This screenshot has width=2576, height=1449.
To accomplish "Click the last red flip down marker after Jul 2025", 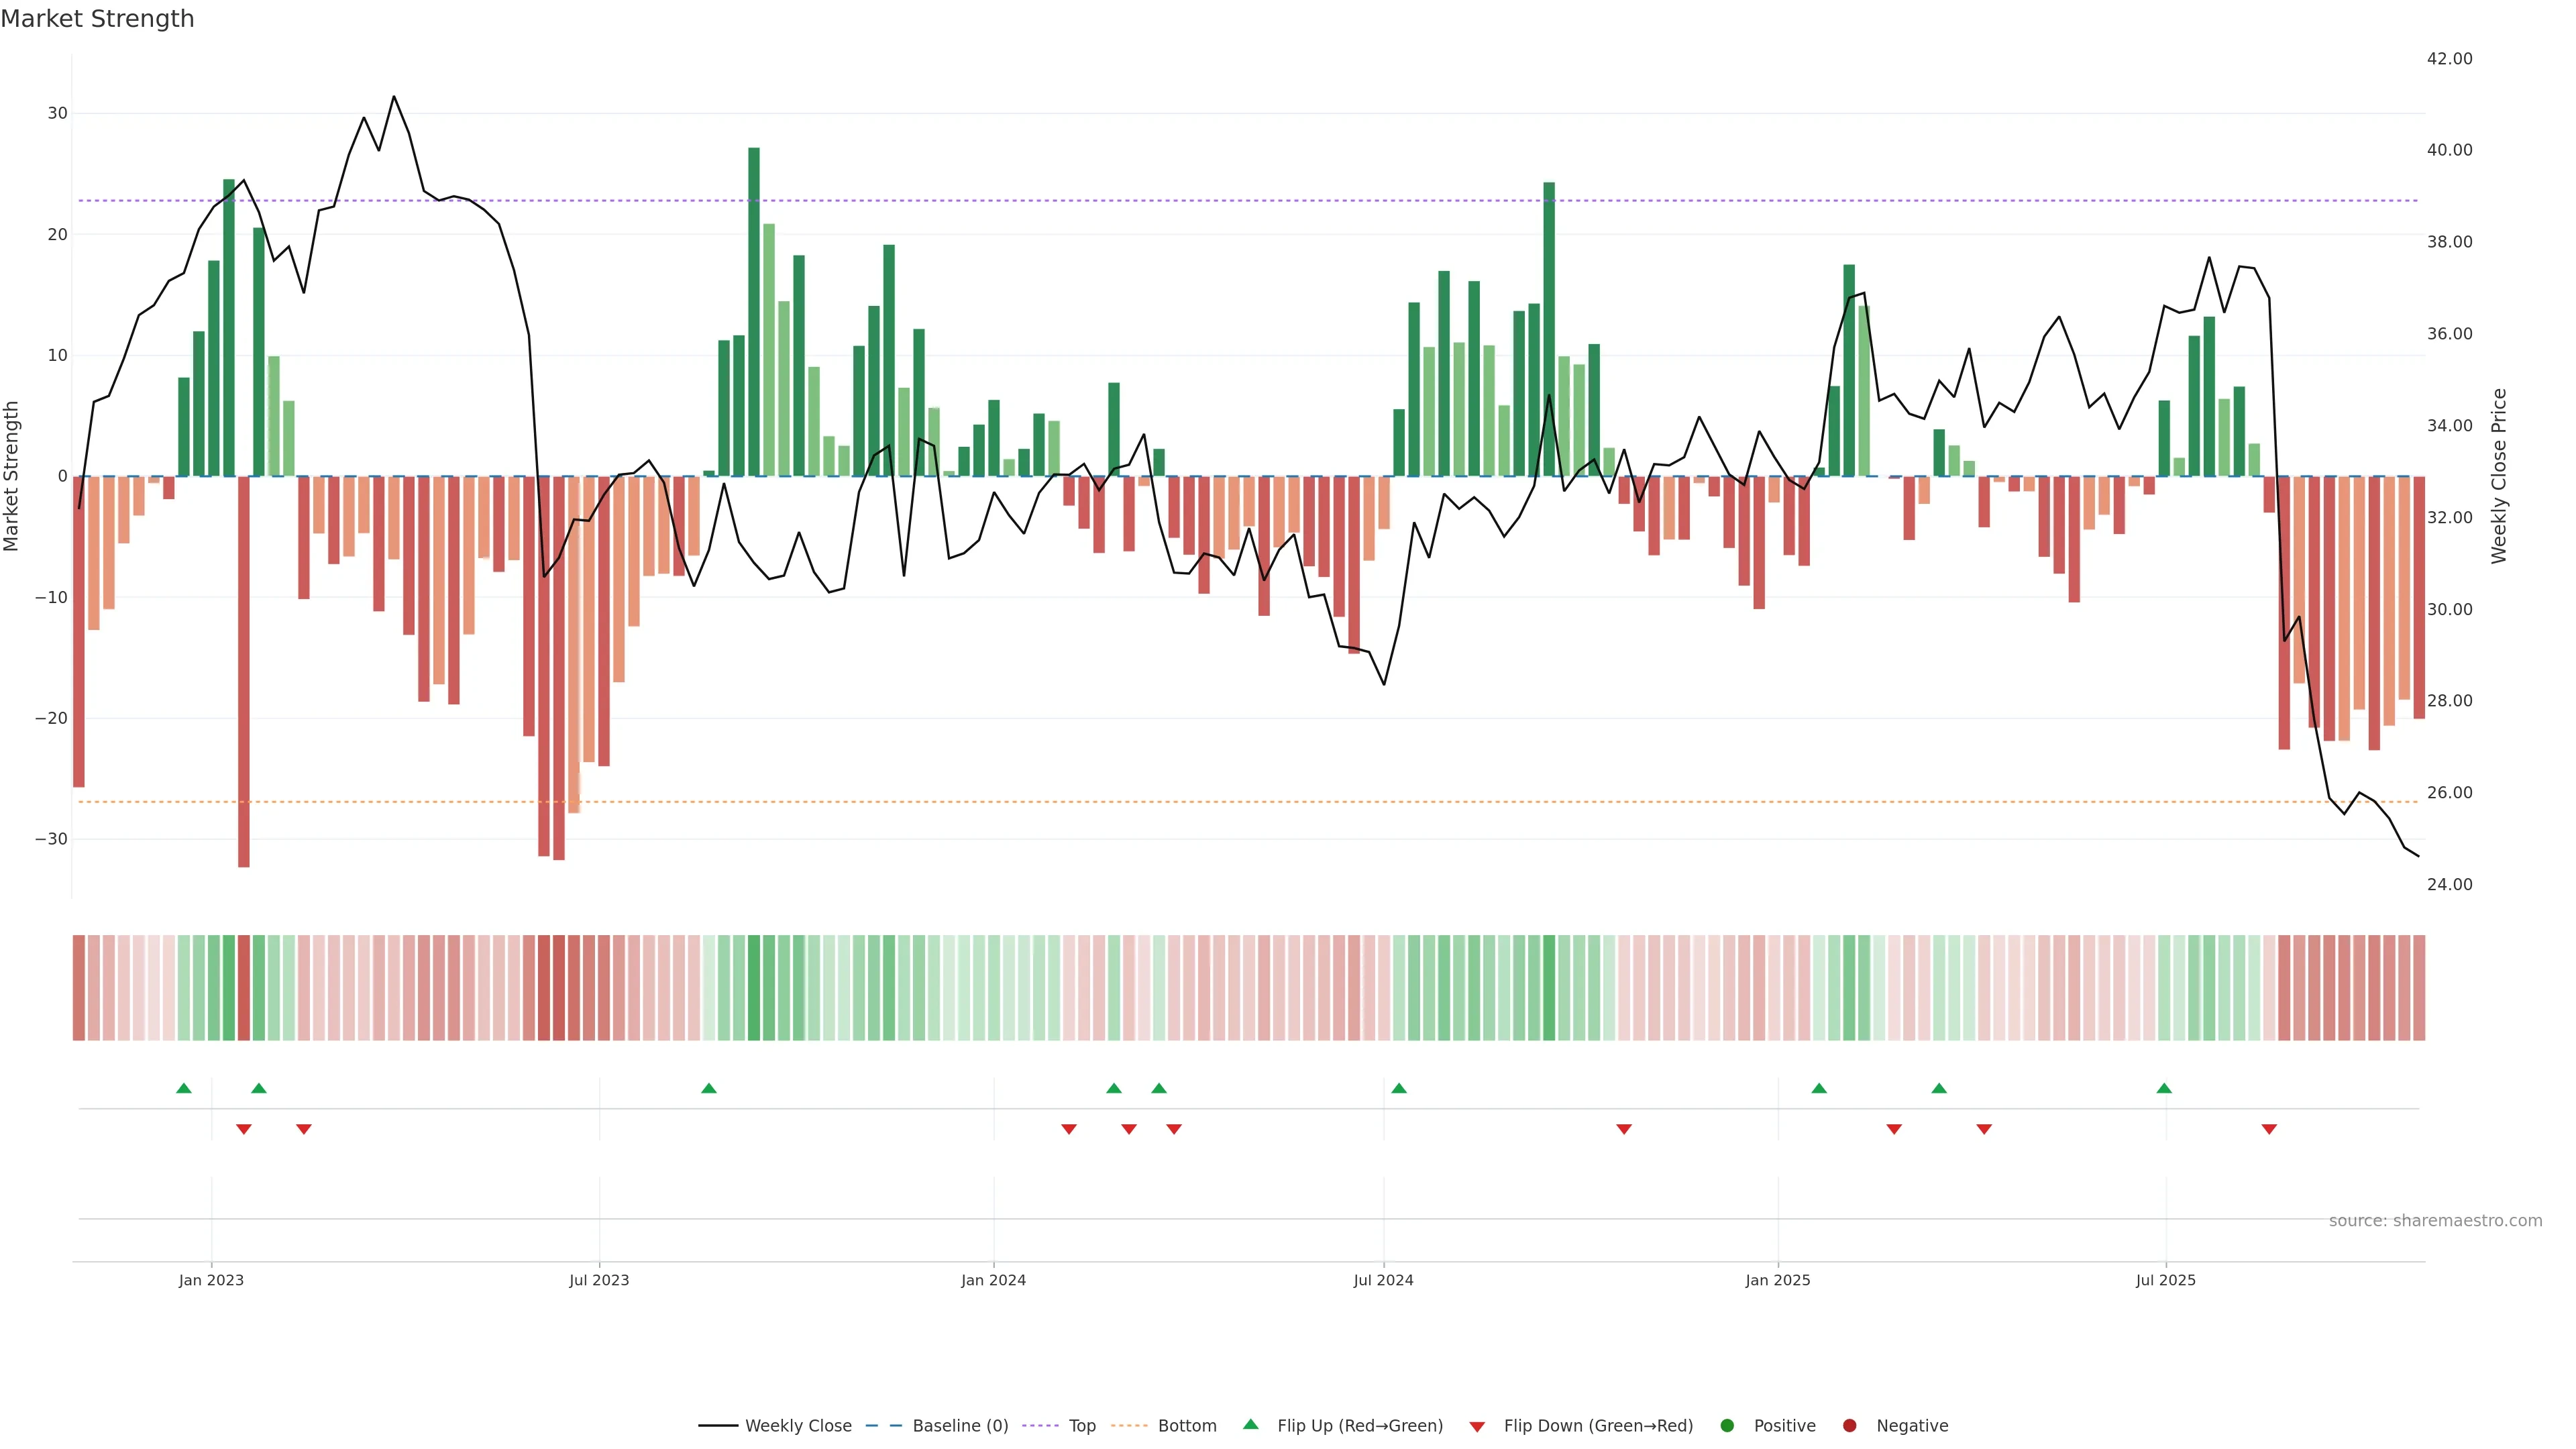I will [2269, 1129].
